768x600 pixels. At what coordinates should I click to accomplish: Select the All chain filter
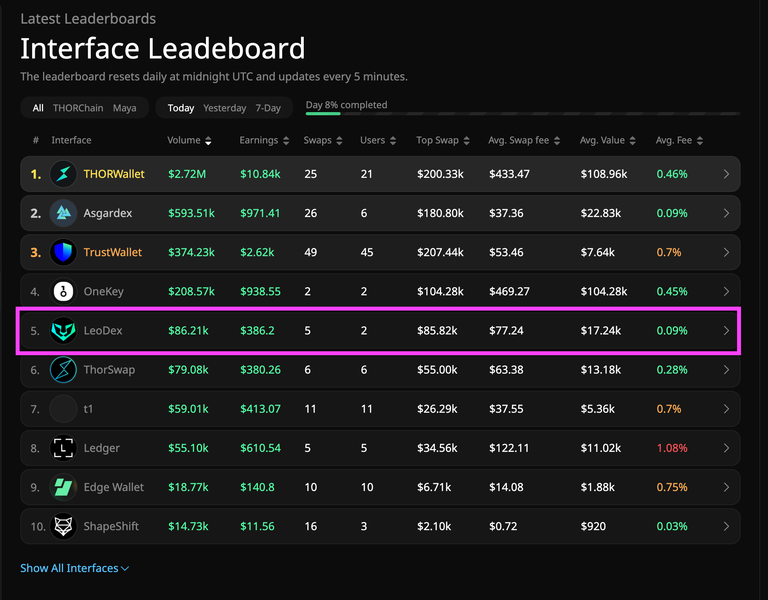38,108
